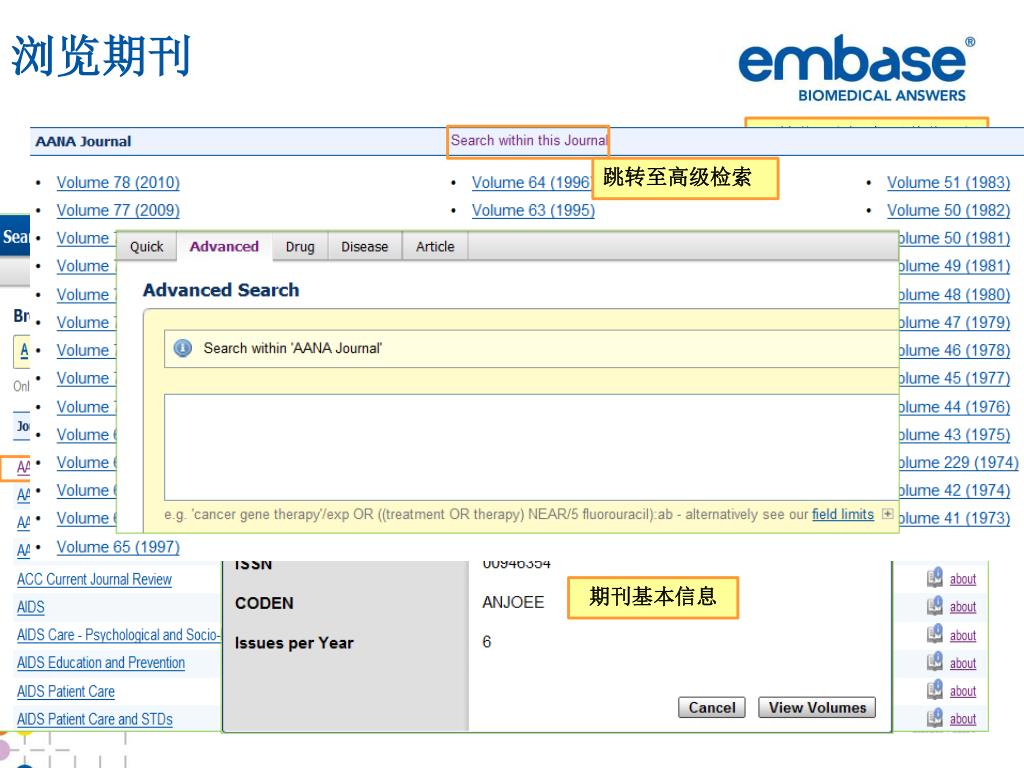Open Volume 43 (1975)
Screen dimensions: 1024x768
coord(954,434)
